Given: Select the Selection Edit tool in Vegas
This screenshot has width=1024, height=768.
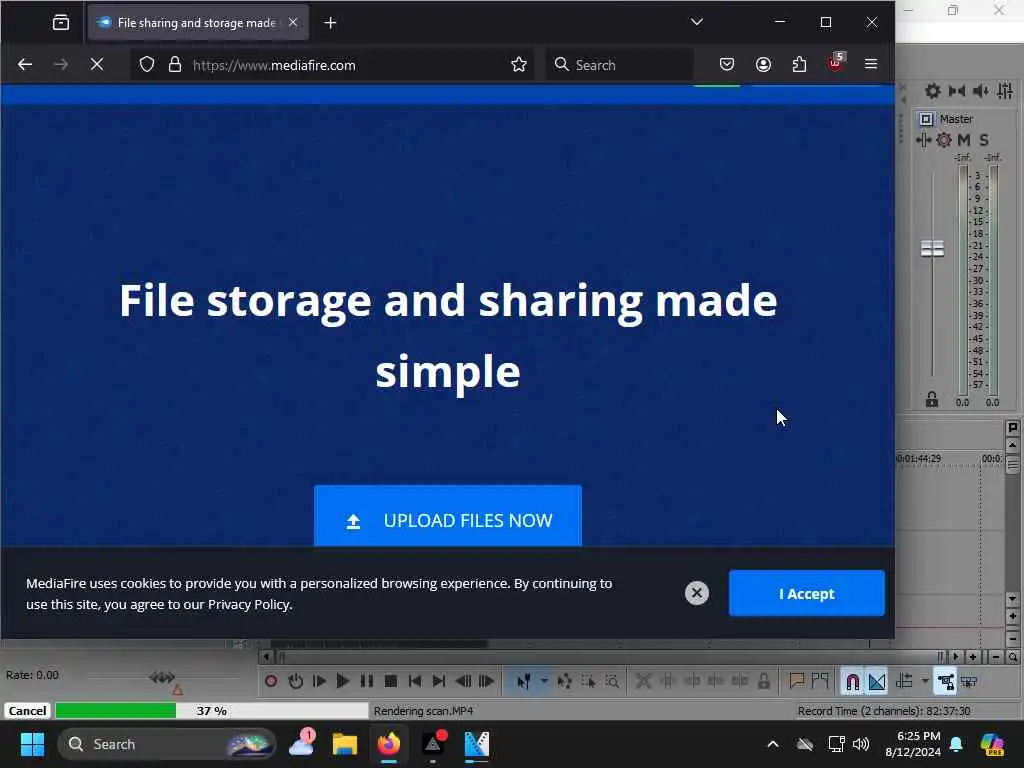Looking at the screenshot, I should (x=588, y=682).
